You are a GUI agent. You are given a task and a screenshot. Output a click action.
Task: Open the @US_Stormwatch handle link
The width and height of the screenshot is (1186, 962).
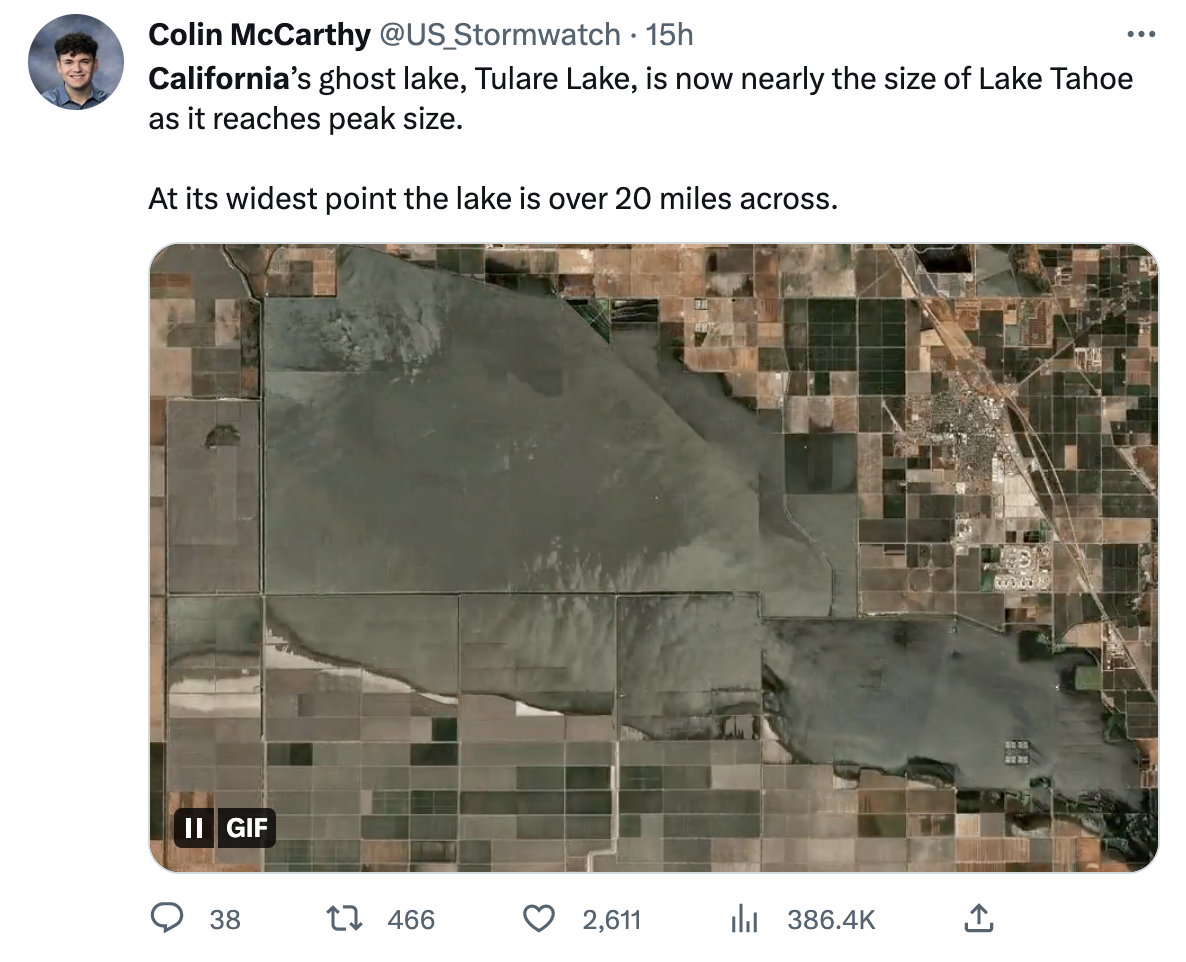(x=499, y=35)
